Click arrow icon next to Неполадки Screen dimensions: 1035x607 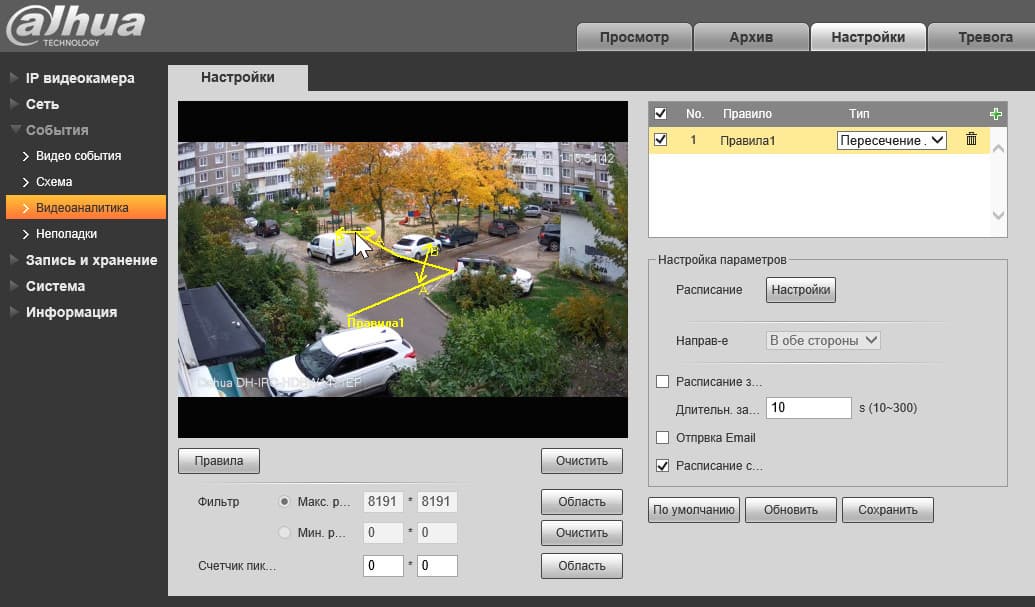[26, 234]
